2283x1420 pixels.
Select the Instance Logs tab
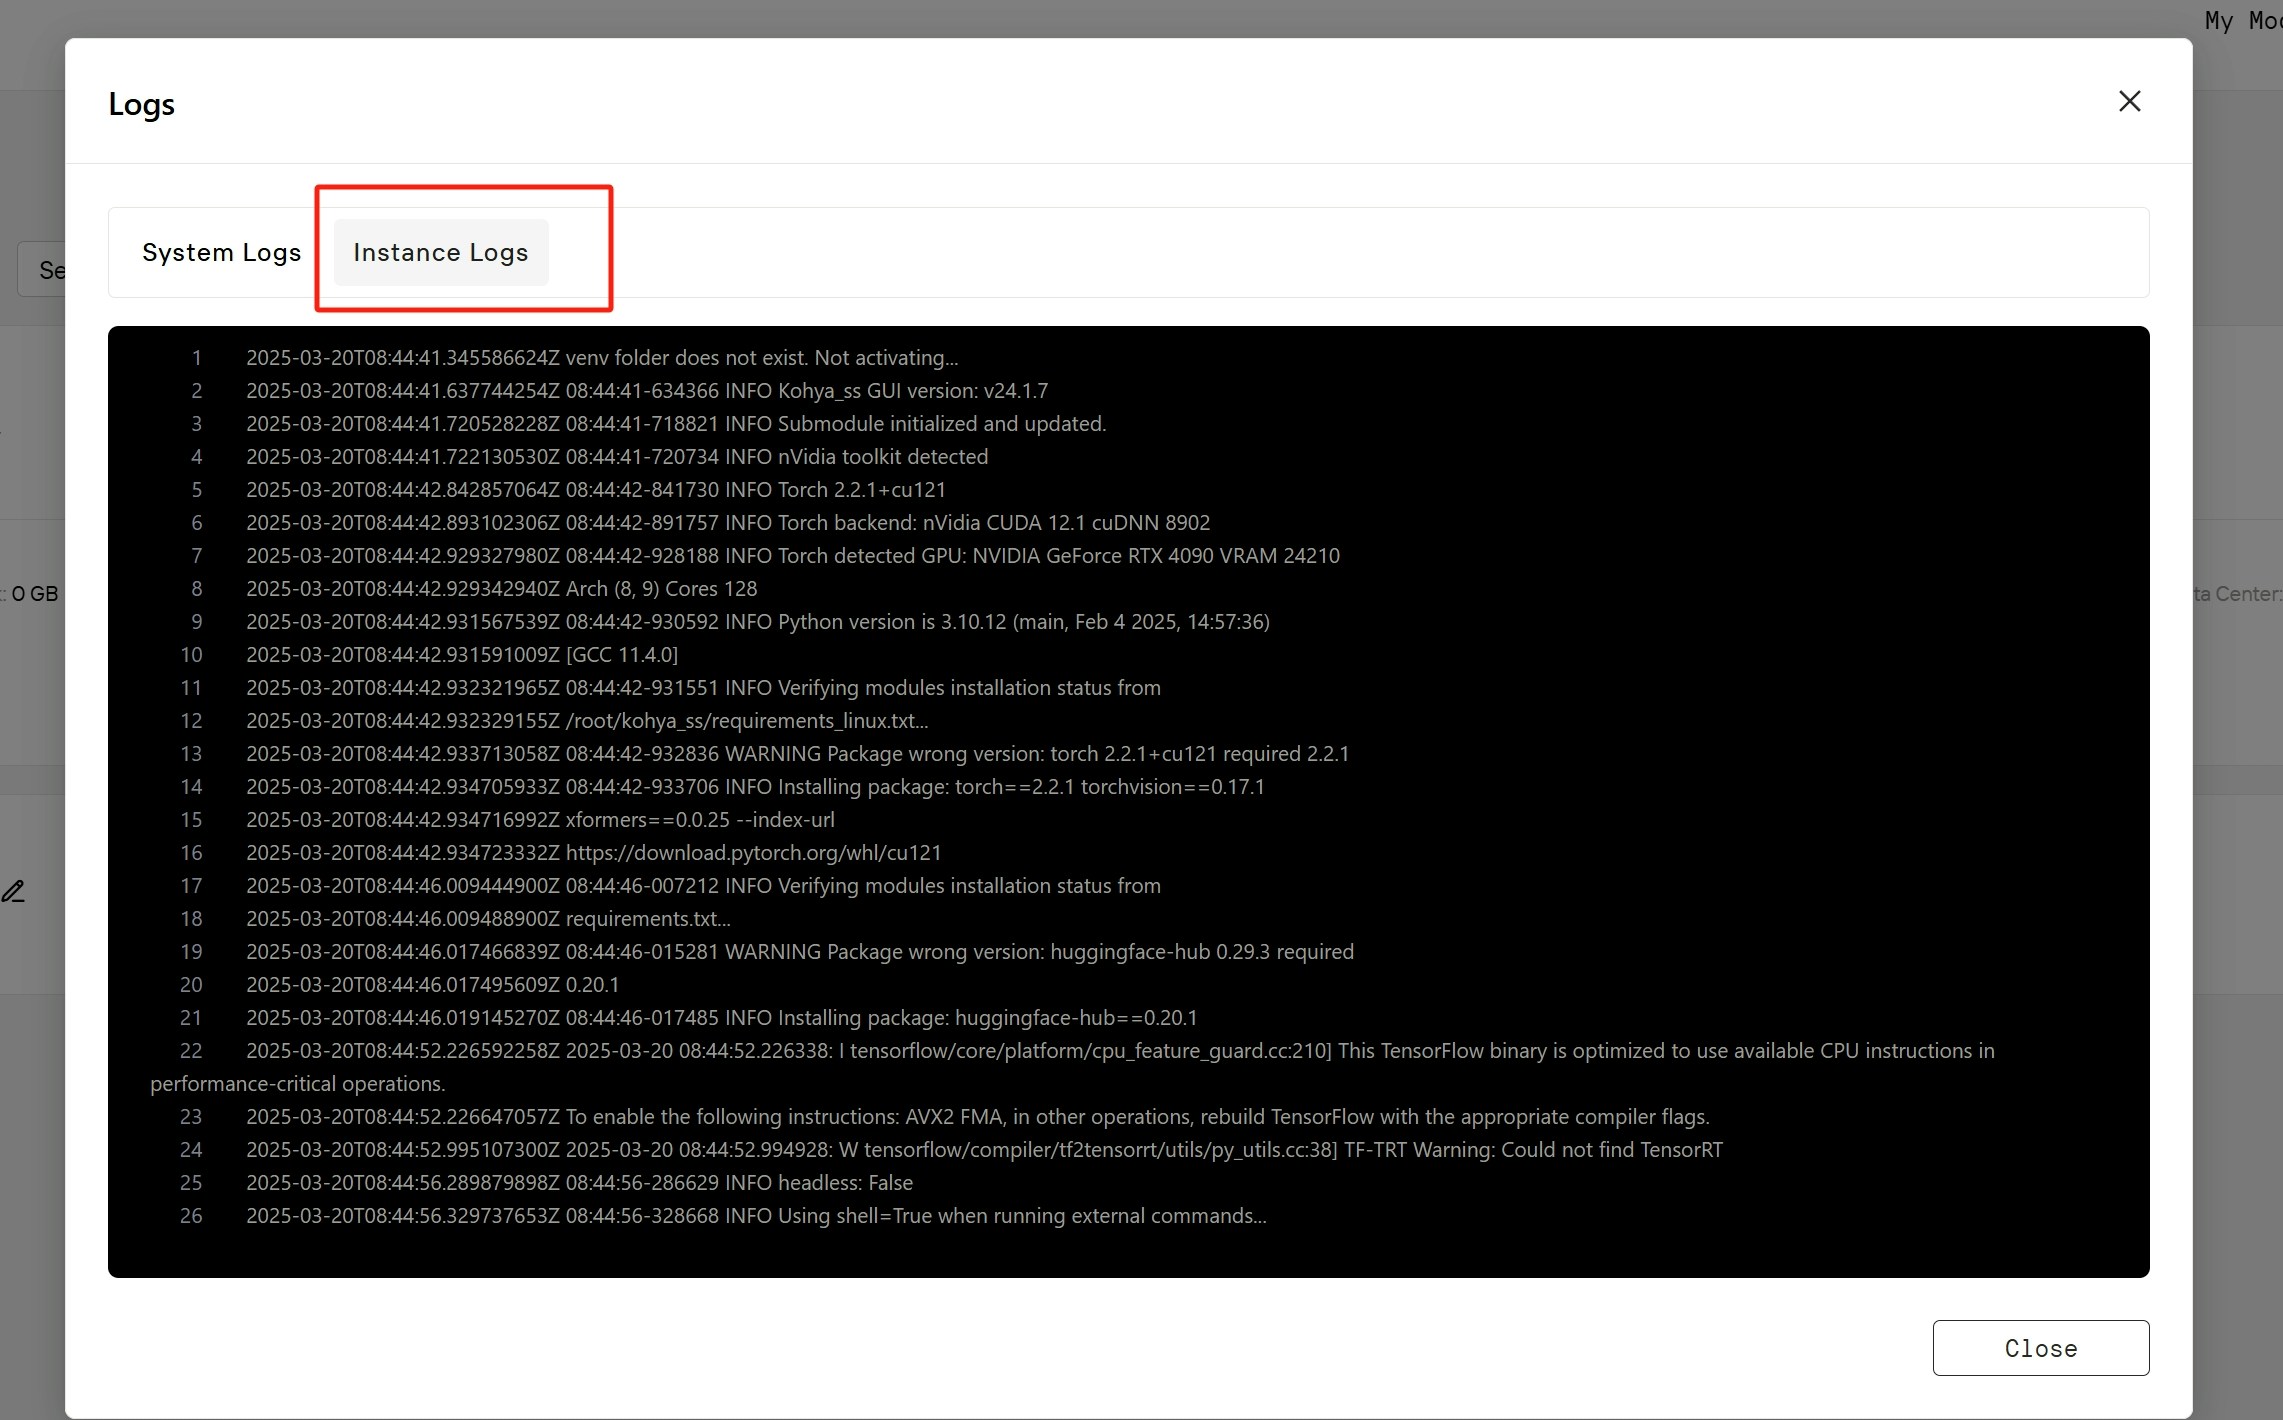tap(440, 252)
